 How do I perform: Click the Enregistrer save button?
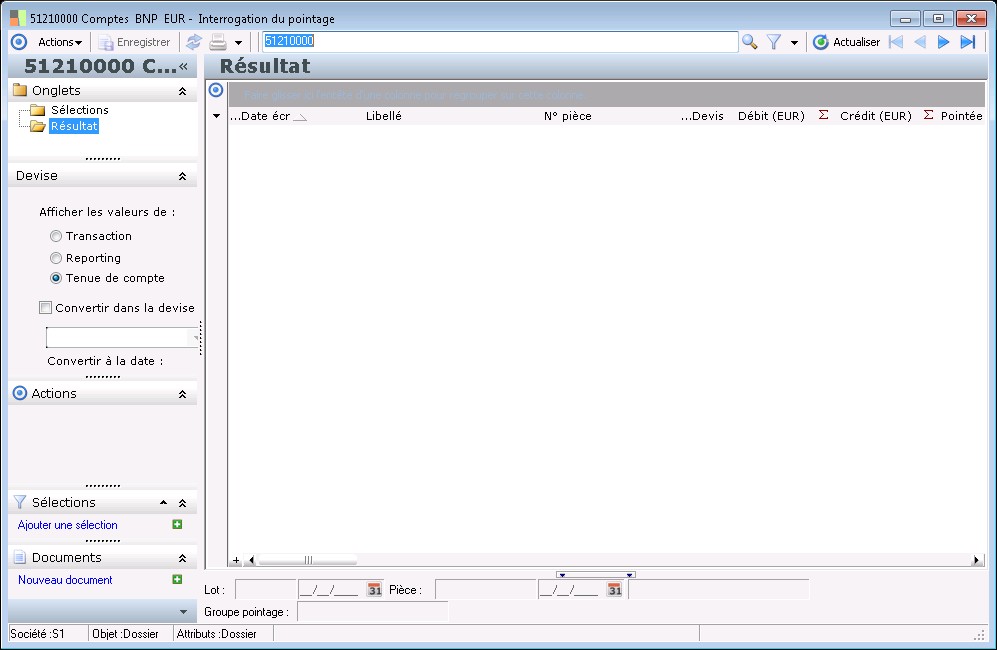(134, 42)
